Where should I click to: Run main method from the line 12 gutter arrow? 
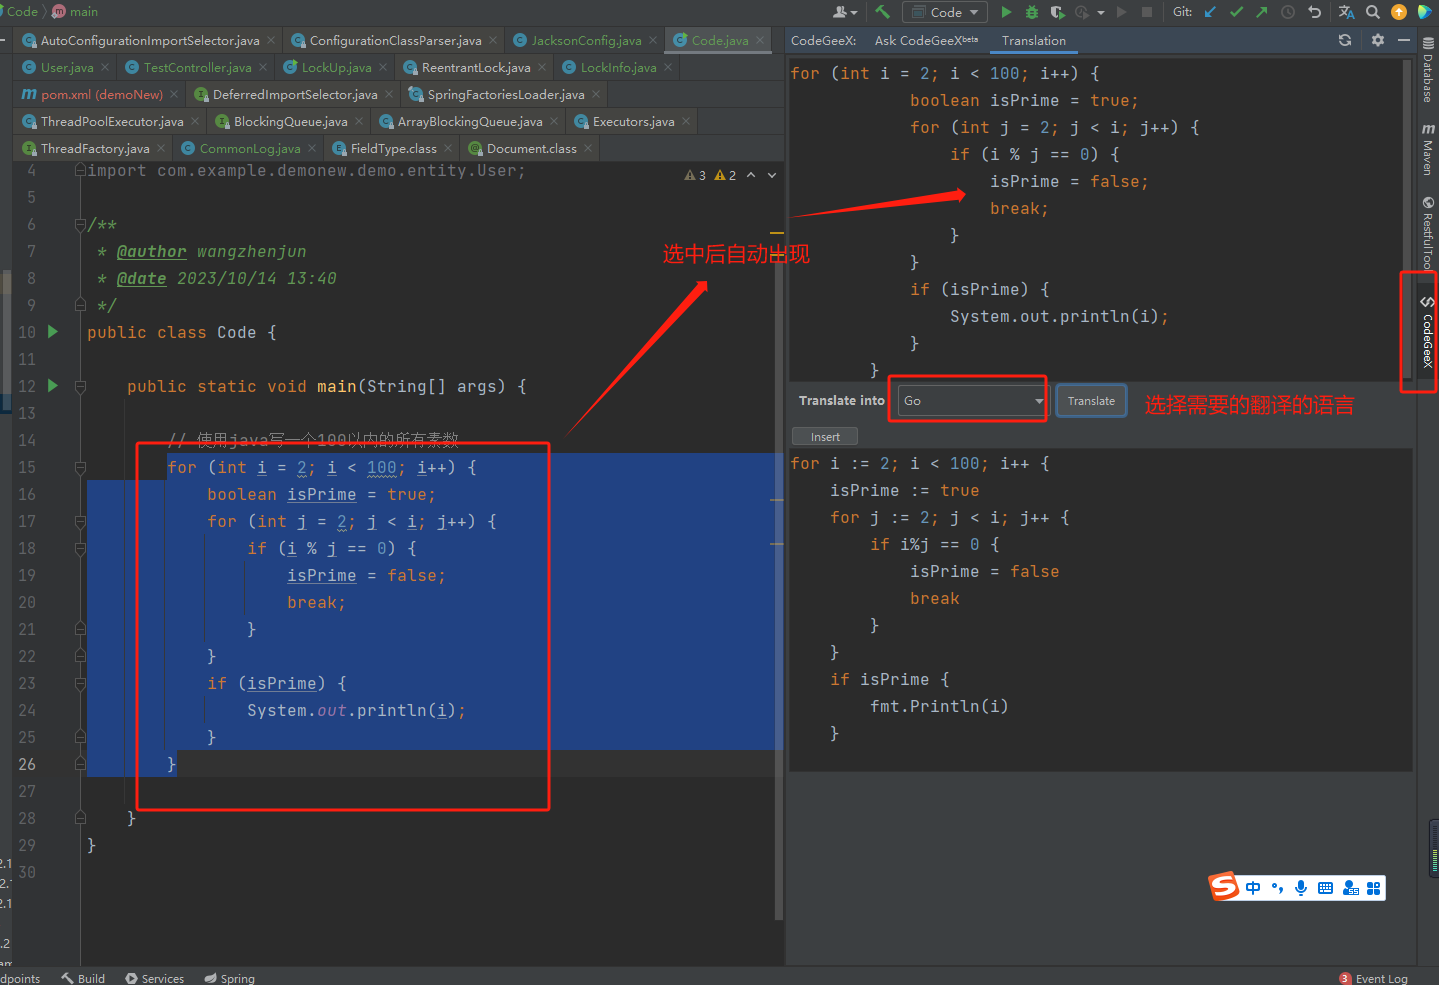point(53,386)
